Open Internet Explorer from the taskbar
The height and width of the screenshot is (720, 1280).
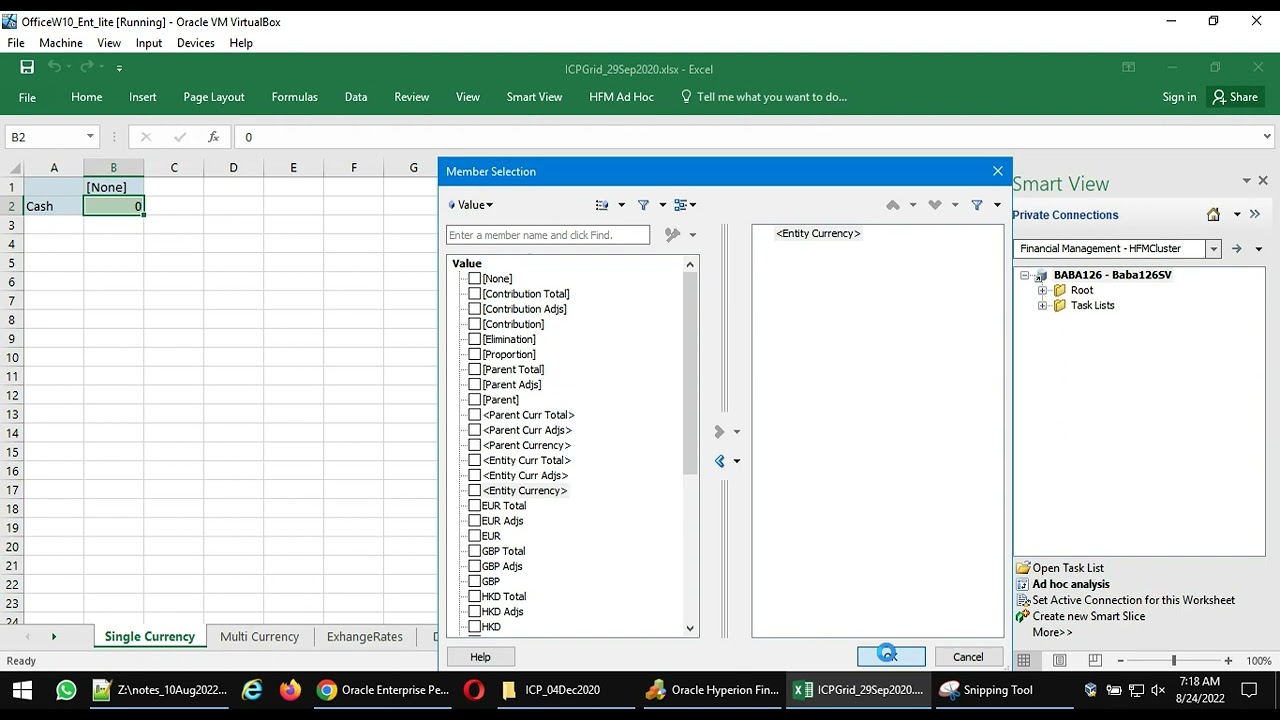(x=252, y=690)
